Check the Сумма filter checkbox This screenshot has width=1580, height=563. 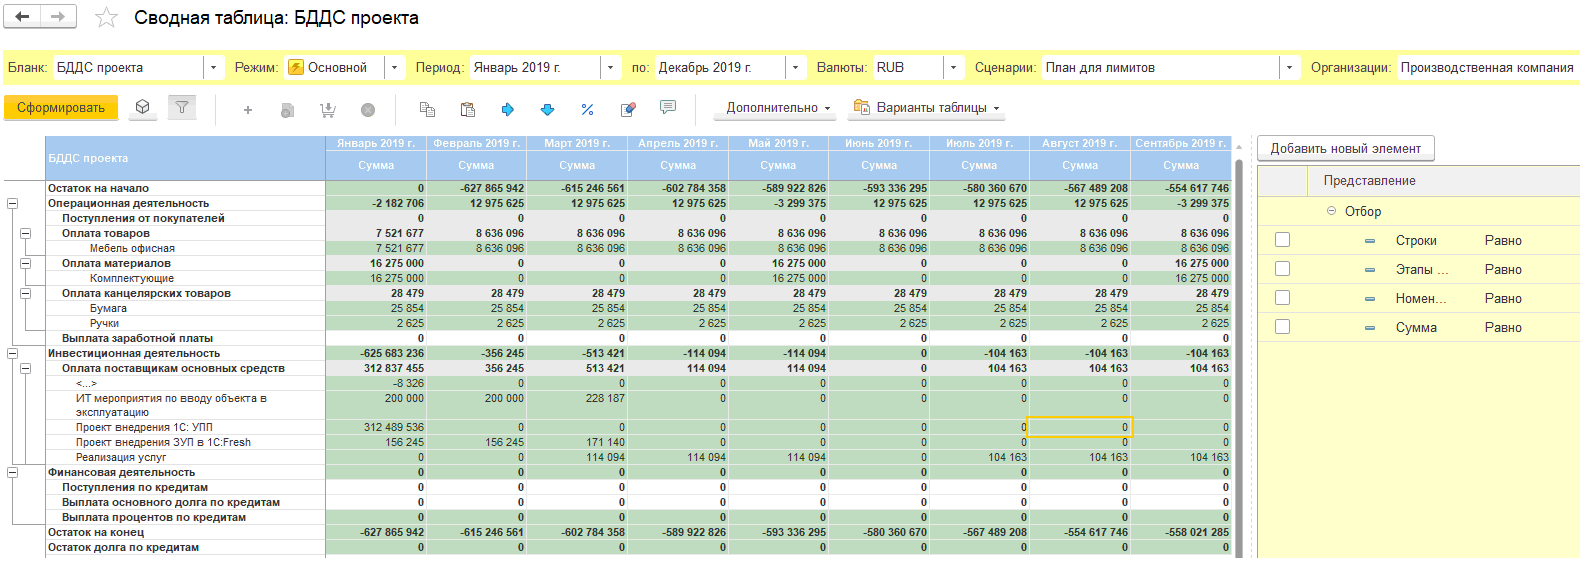click(x=1282, y=327)
